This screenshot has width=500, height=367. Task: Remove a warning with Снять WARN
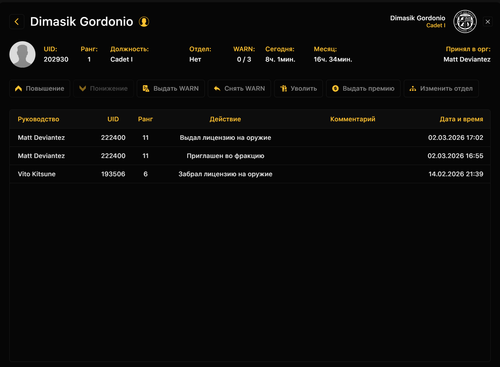click(239, 89)
